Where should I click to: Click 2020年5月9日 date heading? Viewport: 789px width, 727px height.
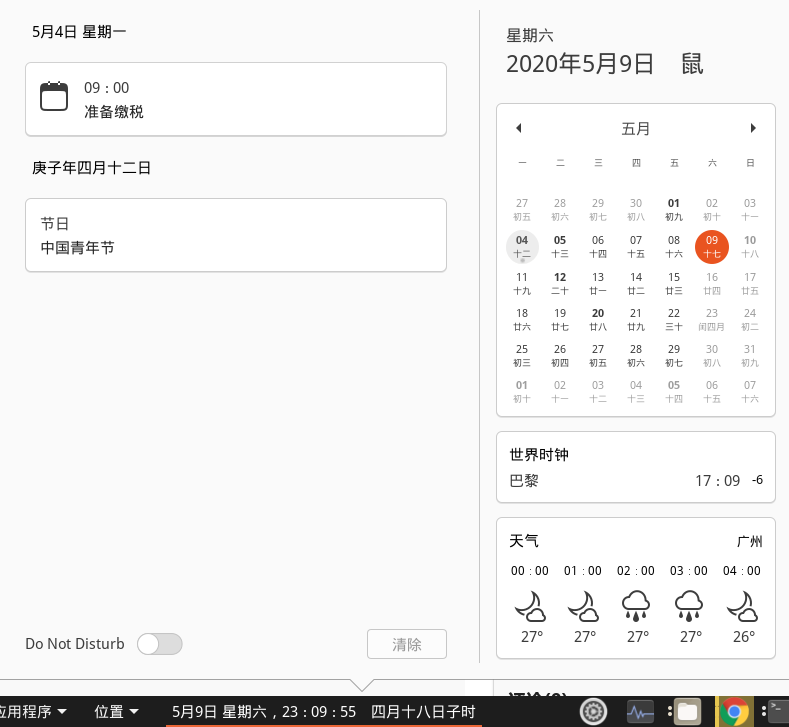(580, 64)
